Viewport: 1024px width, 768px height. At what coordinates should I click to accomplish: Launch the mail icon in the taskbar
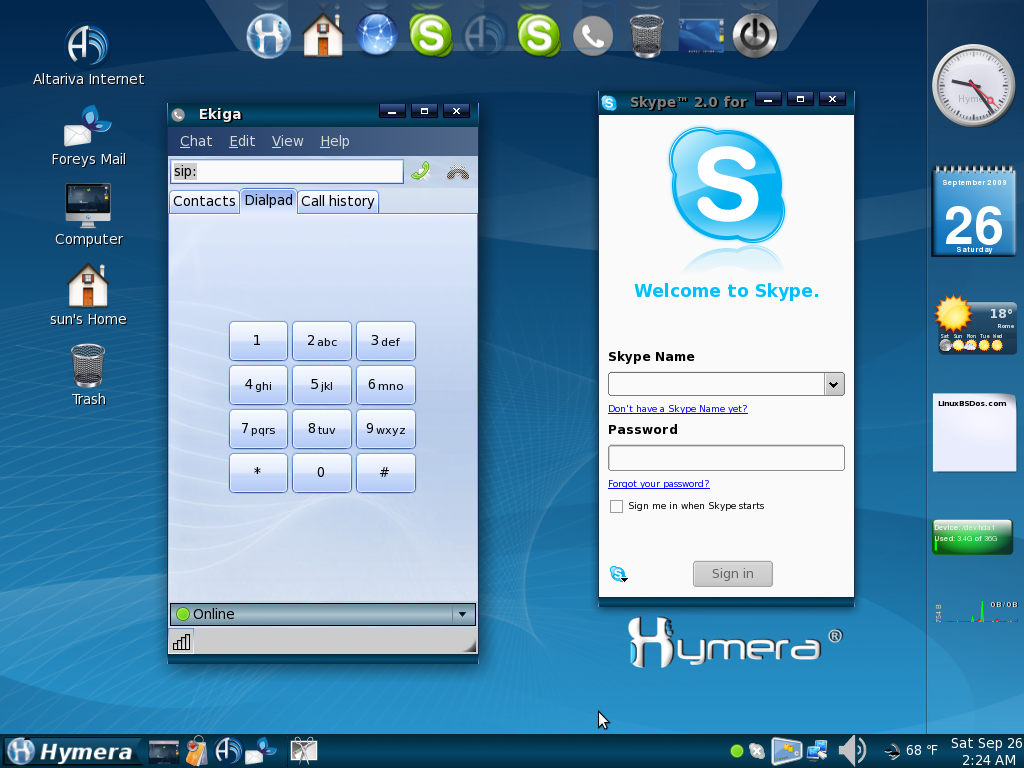(x=261, y=751)
